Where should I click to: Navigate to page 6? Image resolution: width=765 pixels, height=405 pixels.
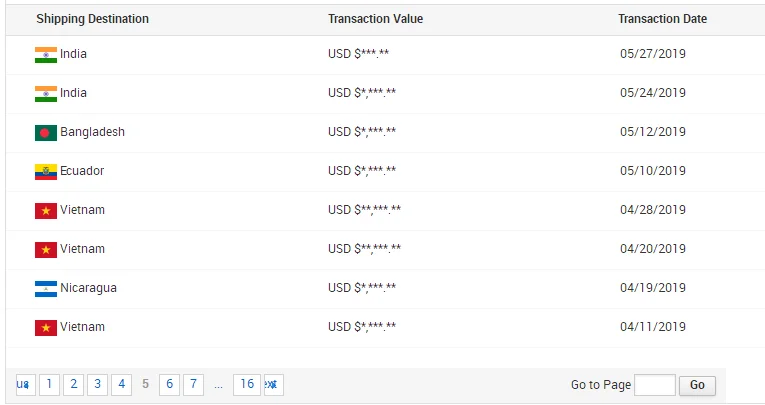tap(170, 384)
